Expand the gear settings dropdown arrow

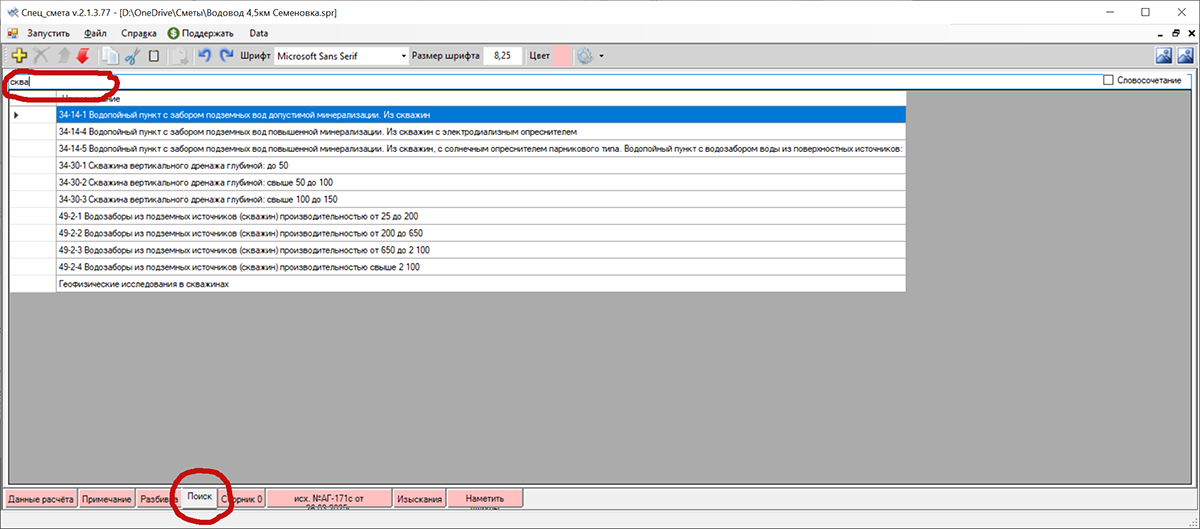(x=601, y=56)
